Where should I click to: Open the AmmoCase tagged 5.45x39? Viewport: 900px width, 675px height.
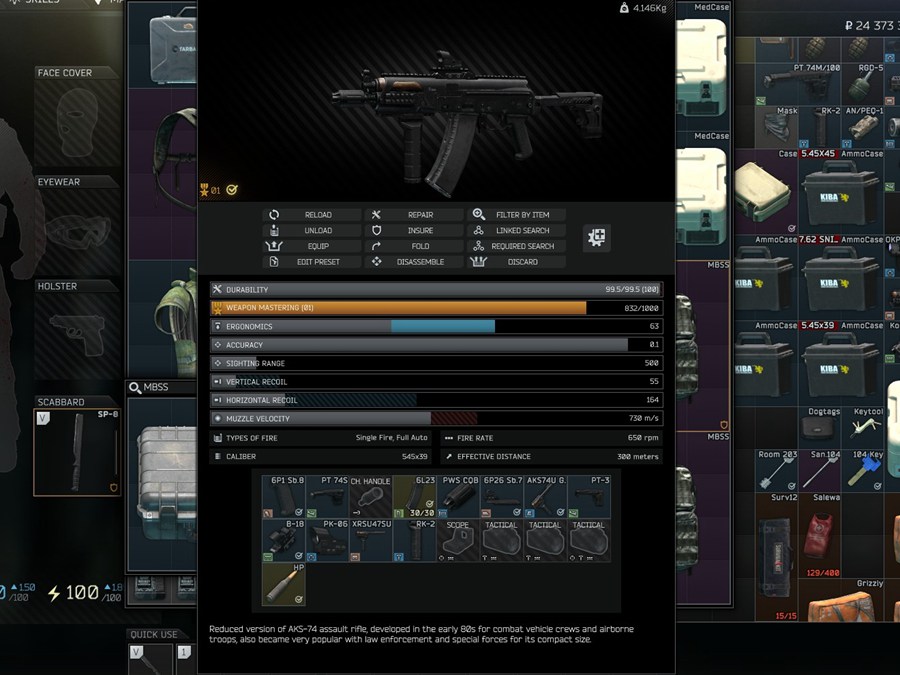point(841,363)
